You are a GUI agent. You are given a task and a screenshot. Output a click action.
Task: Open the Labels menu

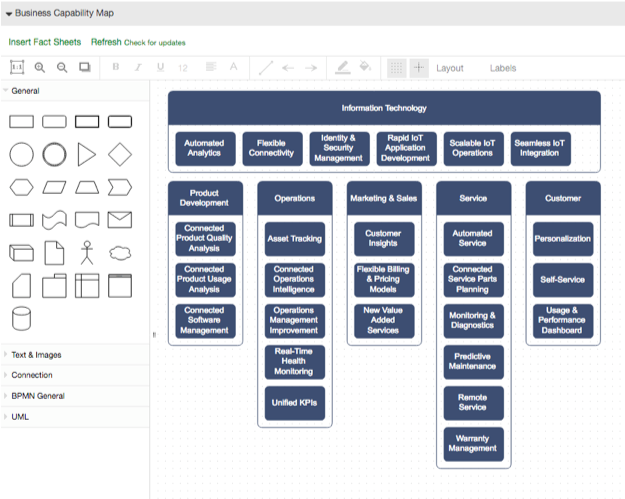tap(503, 68)
